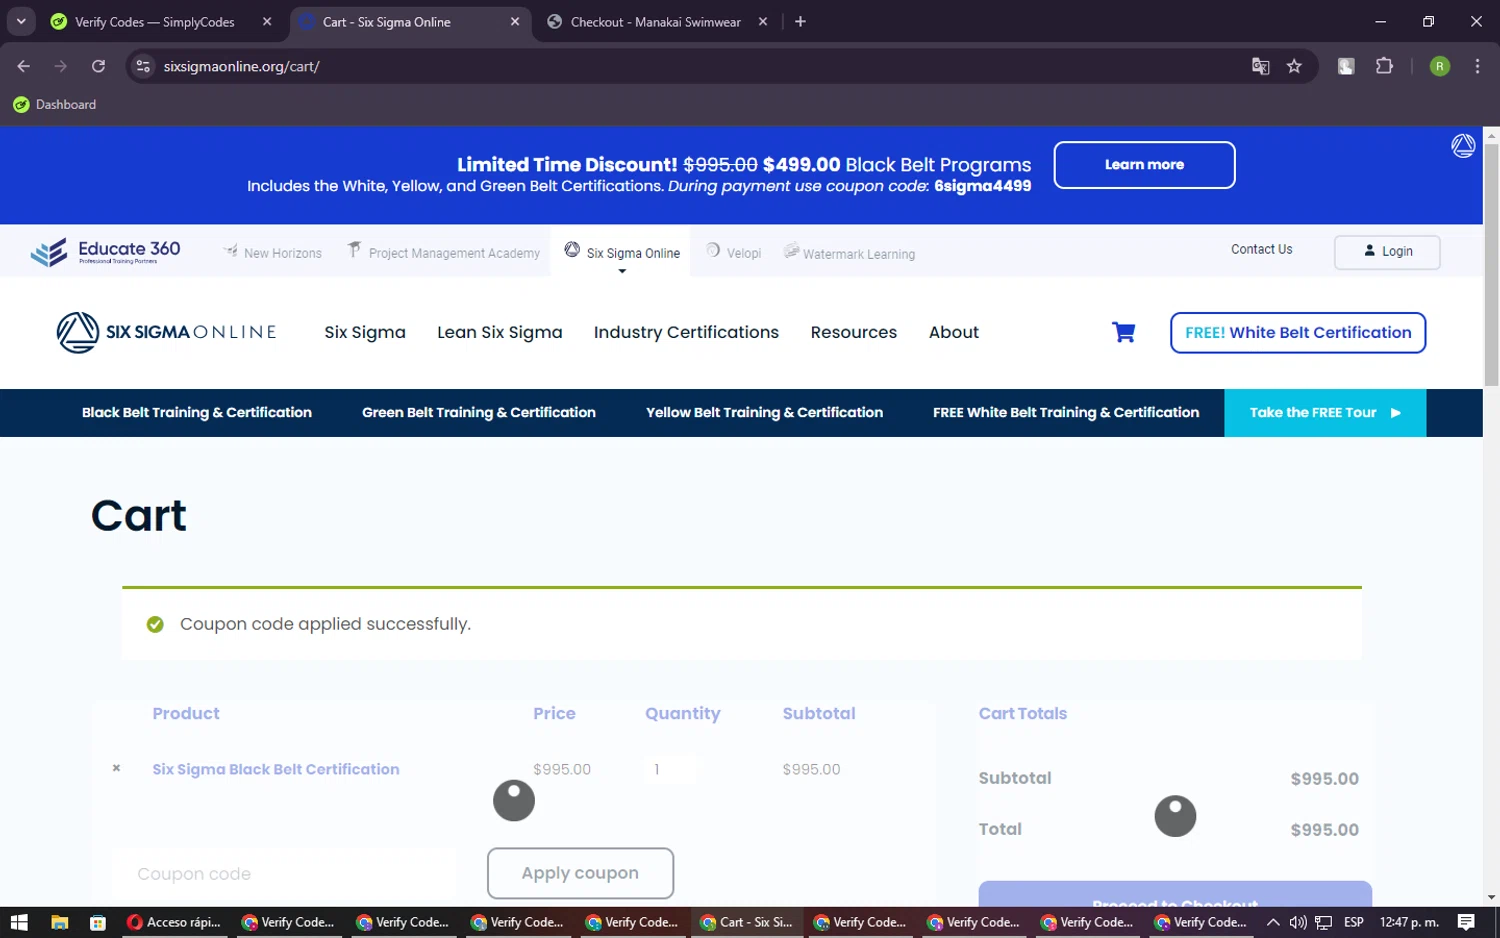Image resolution: width=1500 pixels, height=938 pixels.
Task: Open the taskbar notifications center
Action: [x=1466, y=922]
